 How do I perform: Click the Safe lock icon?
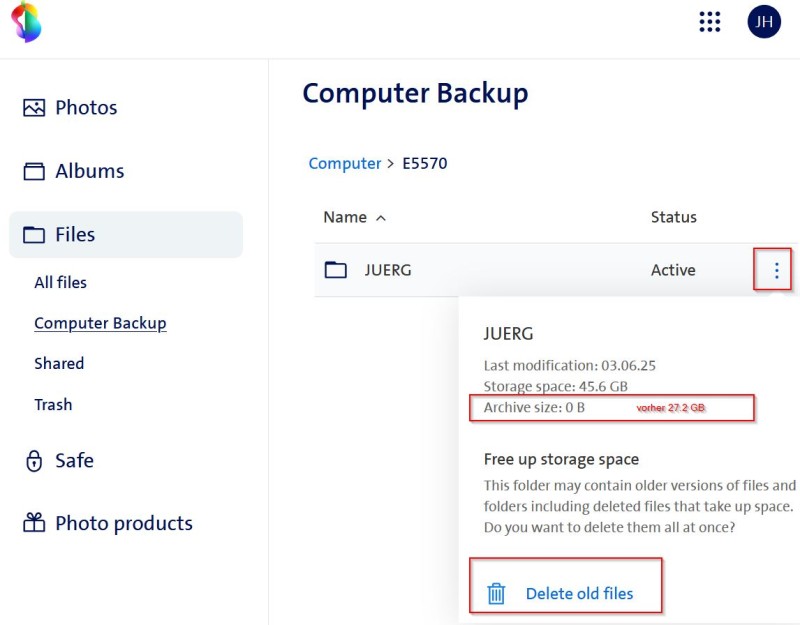click(x=34, y=461)
